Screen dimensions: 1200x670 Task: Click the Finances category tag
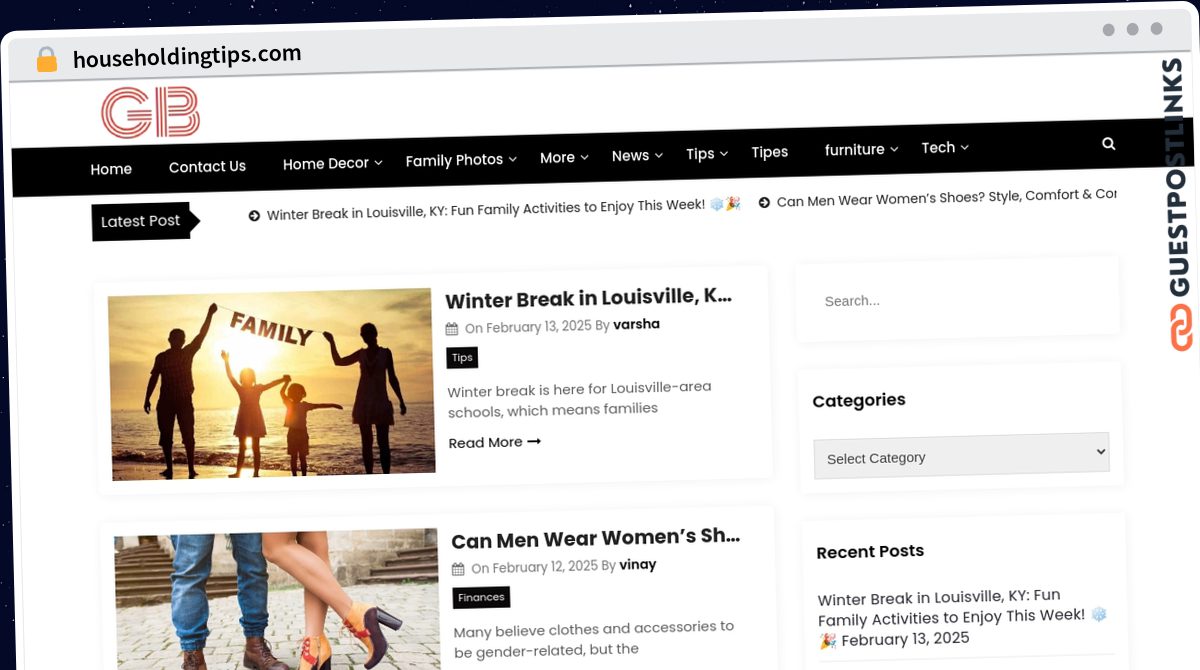481,597
